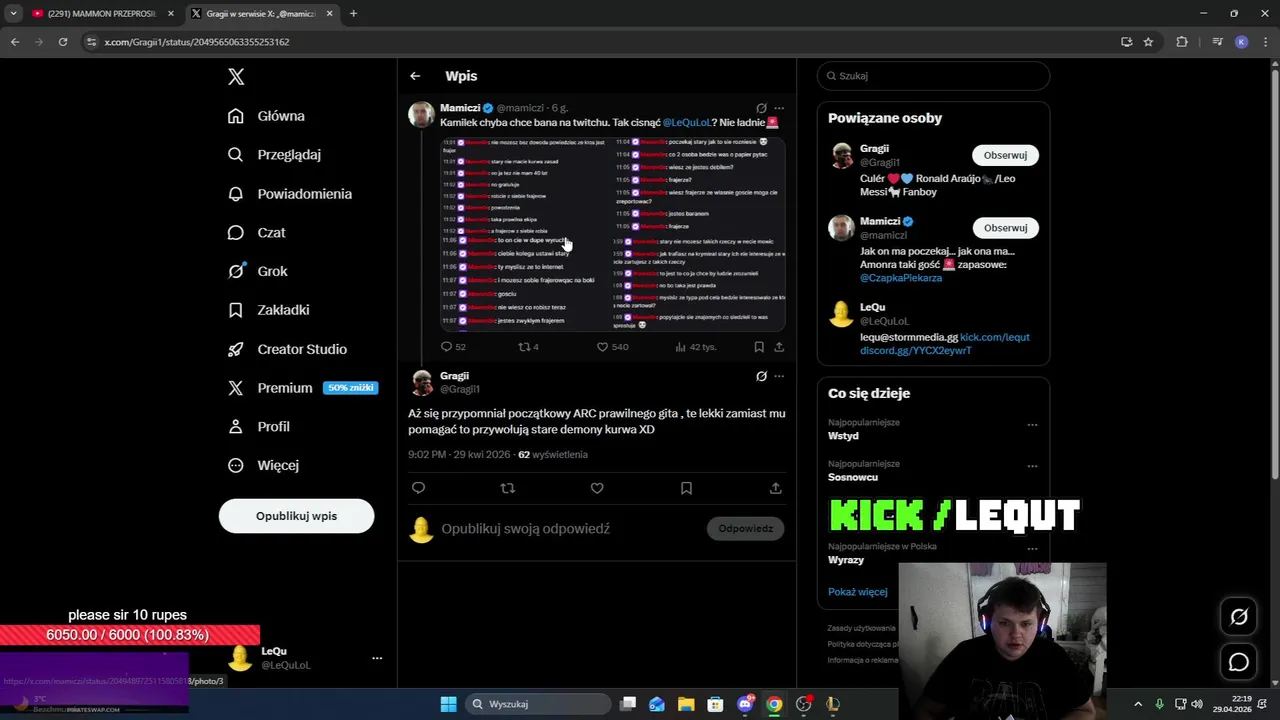
Task: Open more options on Gragii's post
Action: click(x=779, y=376)
